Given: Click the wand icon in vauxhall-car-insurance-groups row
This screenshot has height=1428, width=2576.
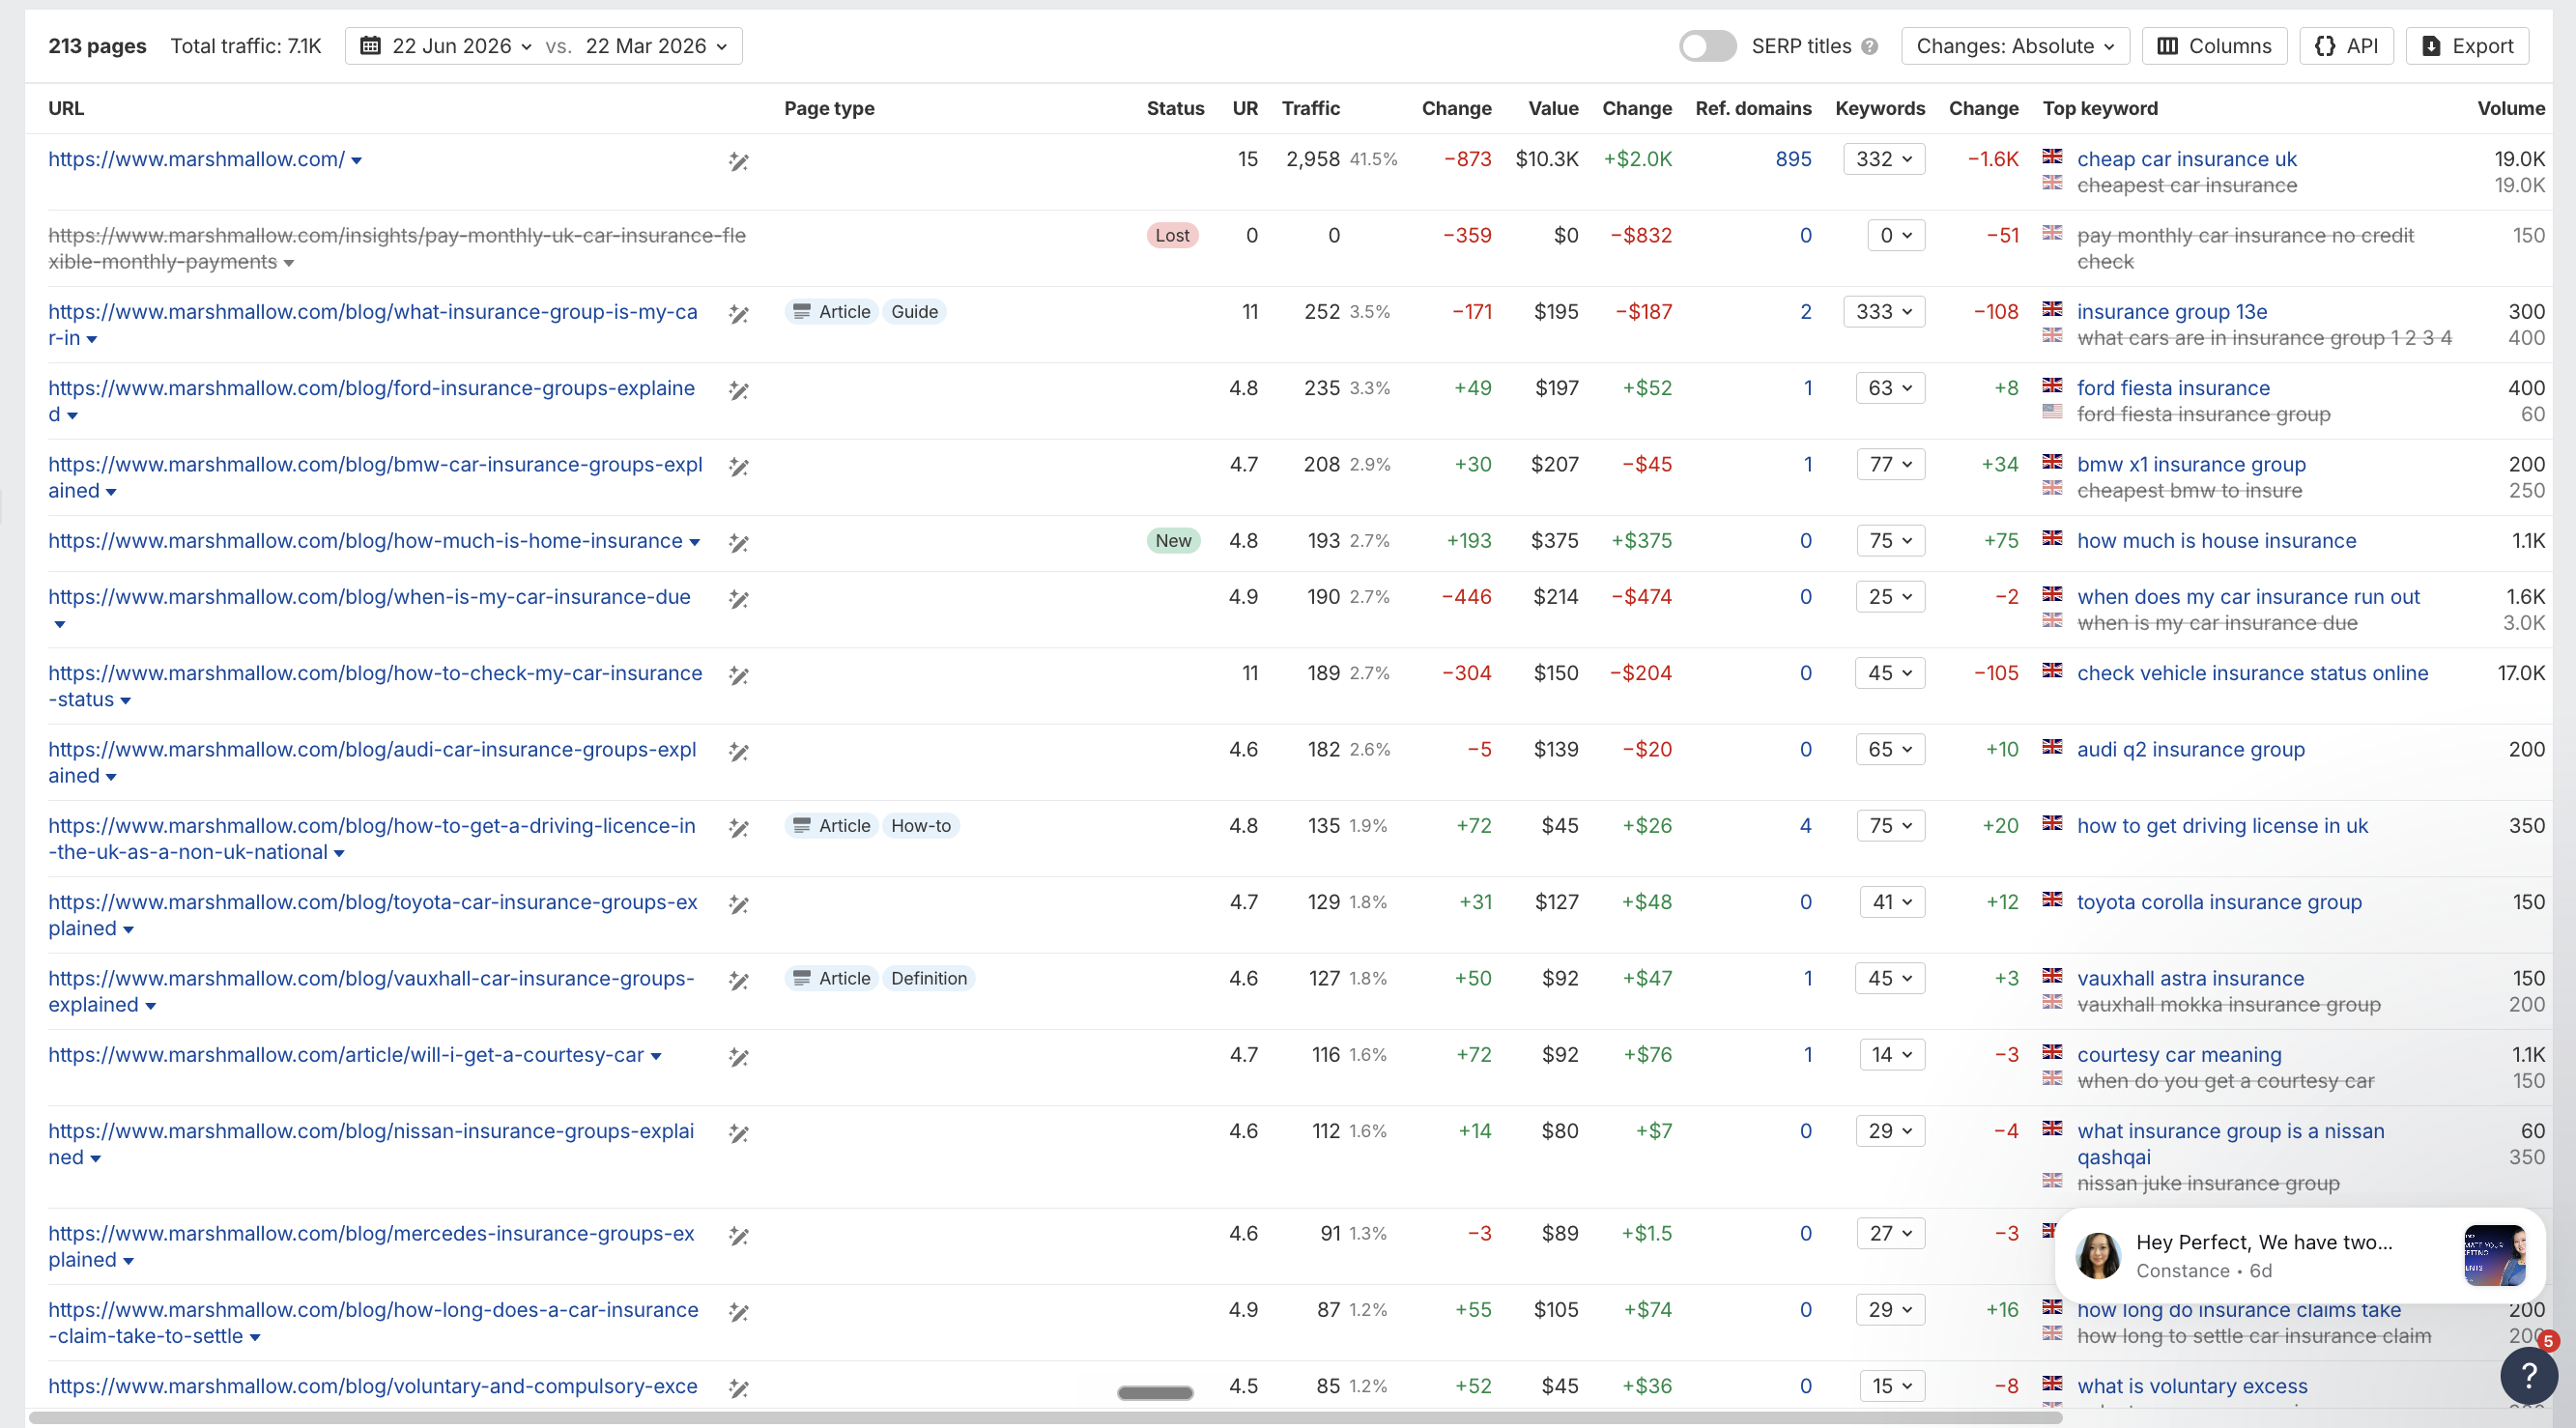Looking at the screenshot, I should coord(738,980).
